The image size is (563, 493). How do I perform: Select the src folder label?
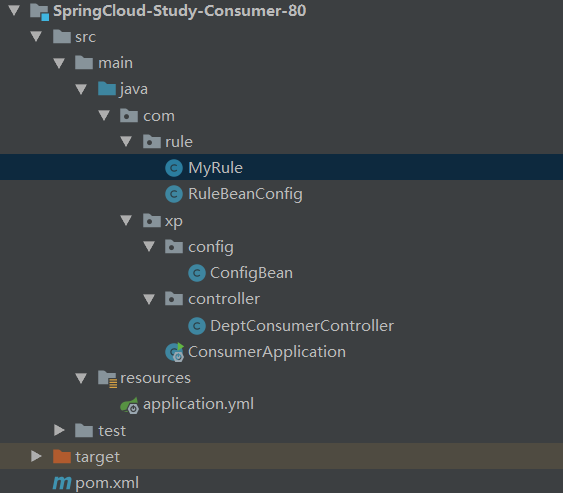coord(85,37)
